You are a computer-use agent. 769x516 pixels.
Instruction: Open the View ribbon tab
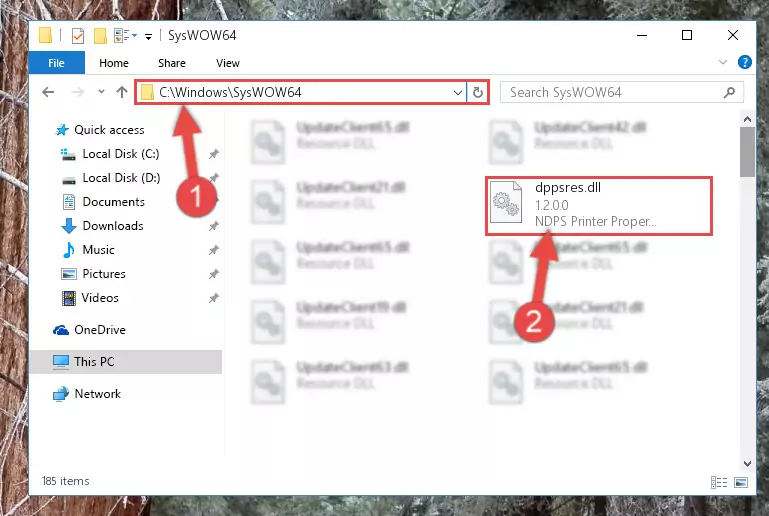pos(228,63)
